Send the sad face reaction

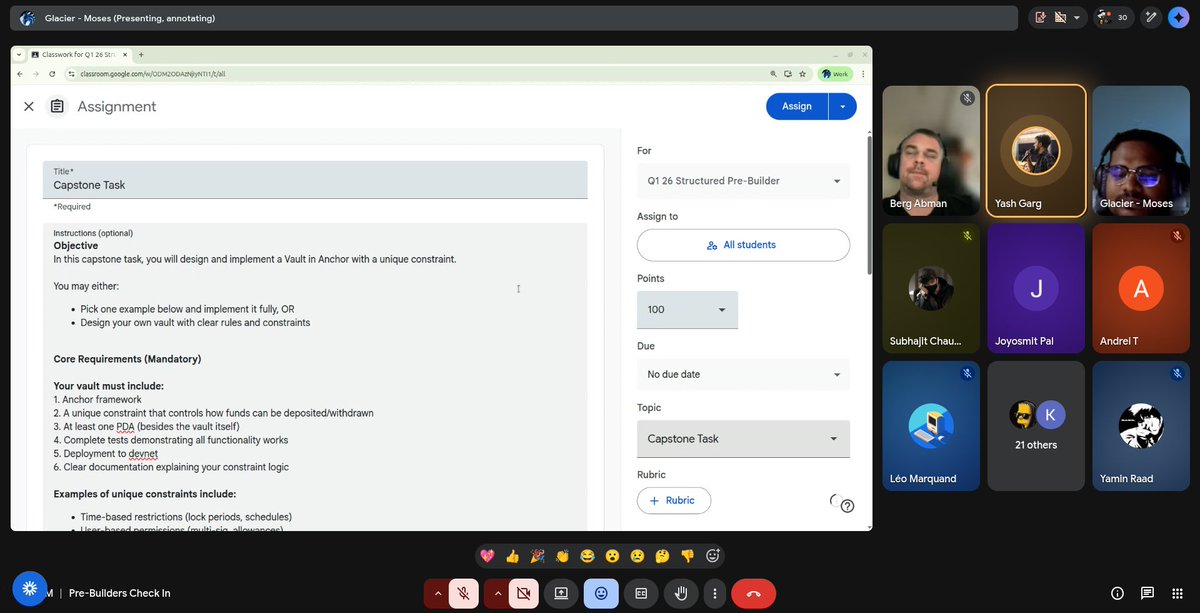point(637,556)
